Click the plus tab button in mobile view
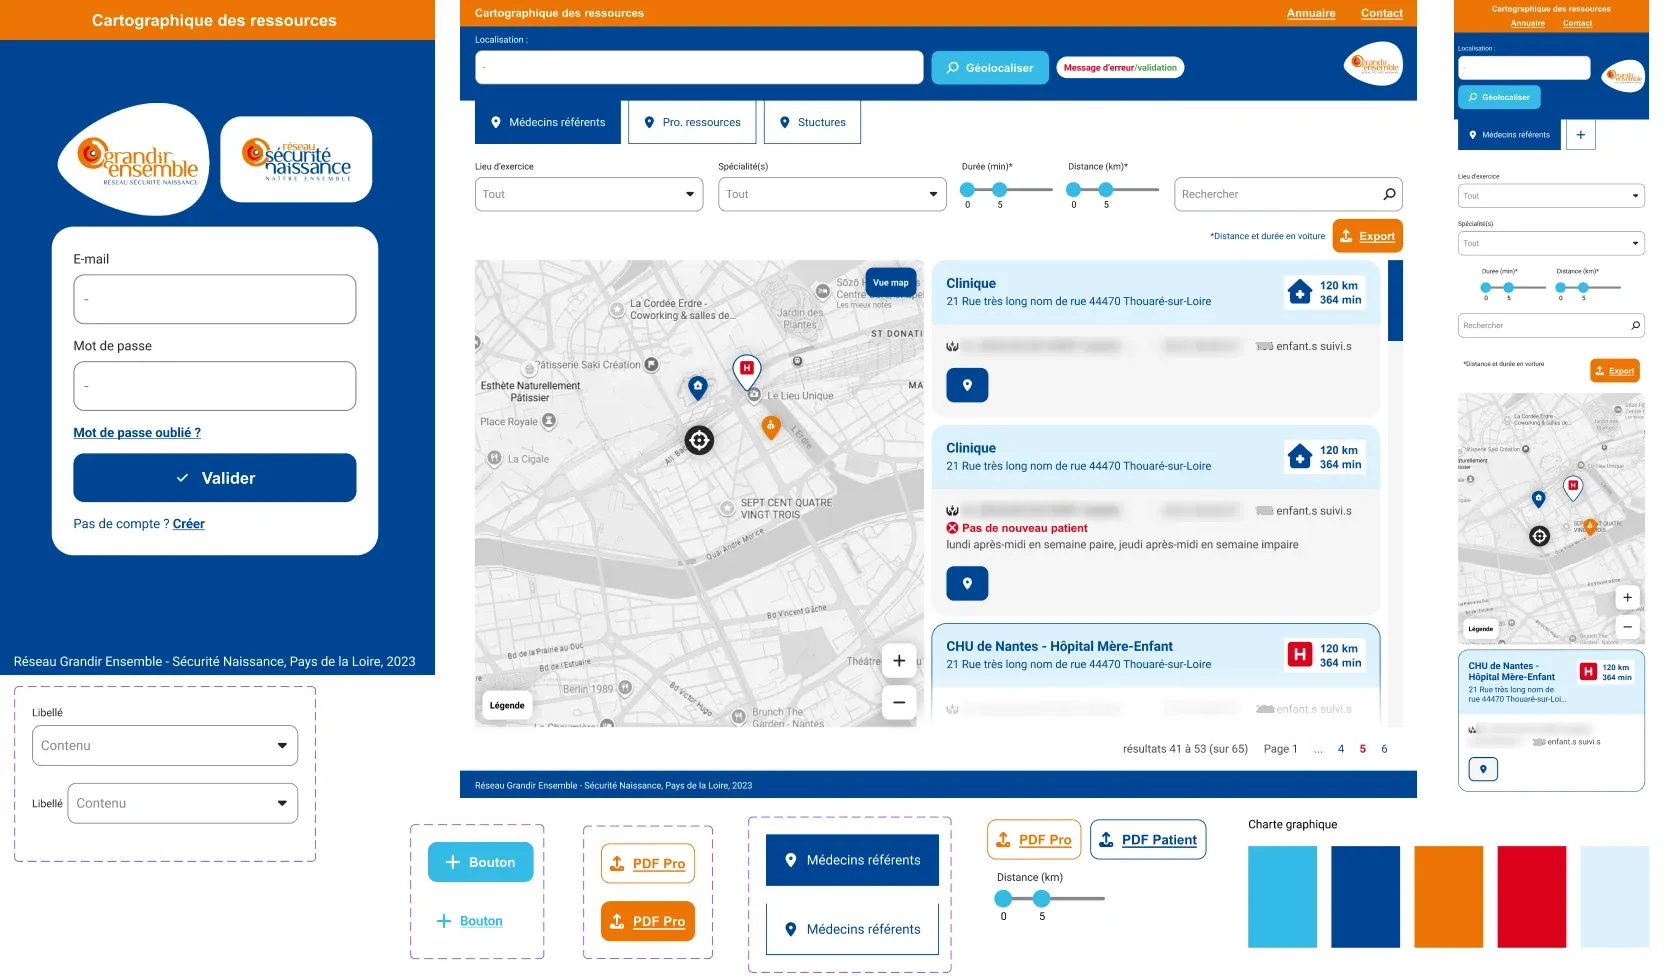The image size is (1668, 976). coord(1580,134)
